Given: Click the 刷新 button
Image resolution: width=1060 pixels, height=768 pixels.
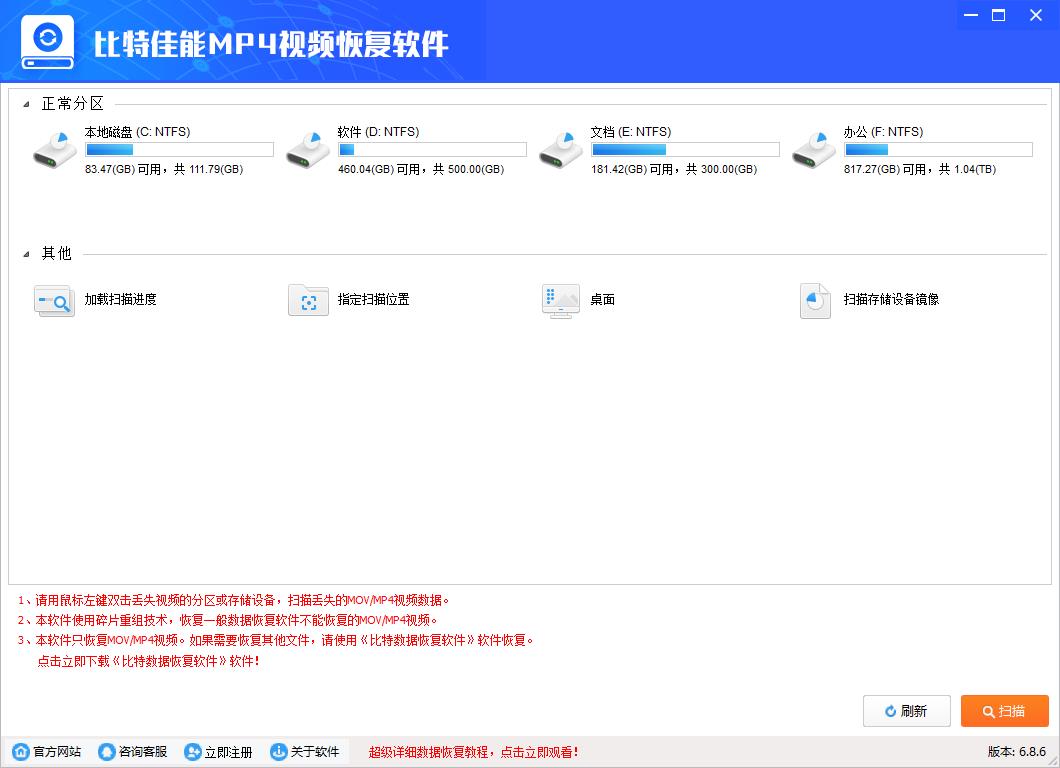Looking at the screenshot, I should pos(906,711).
